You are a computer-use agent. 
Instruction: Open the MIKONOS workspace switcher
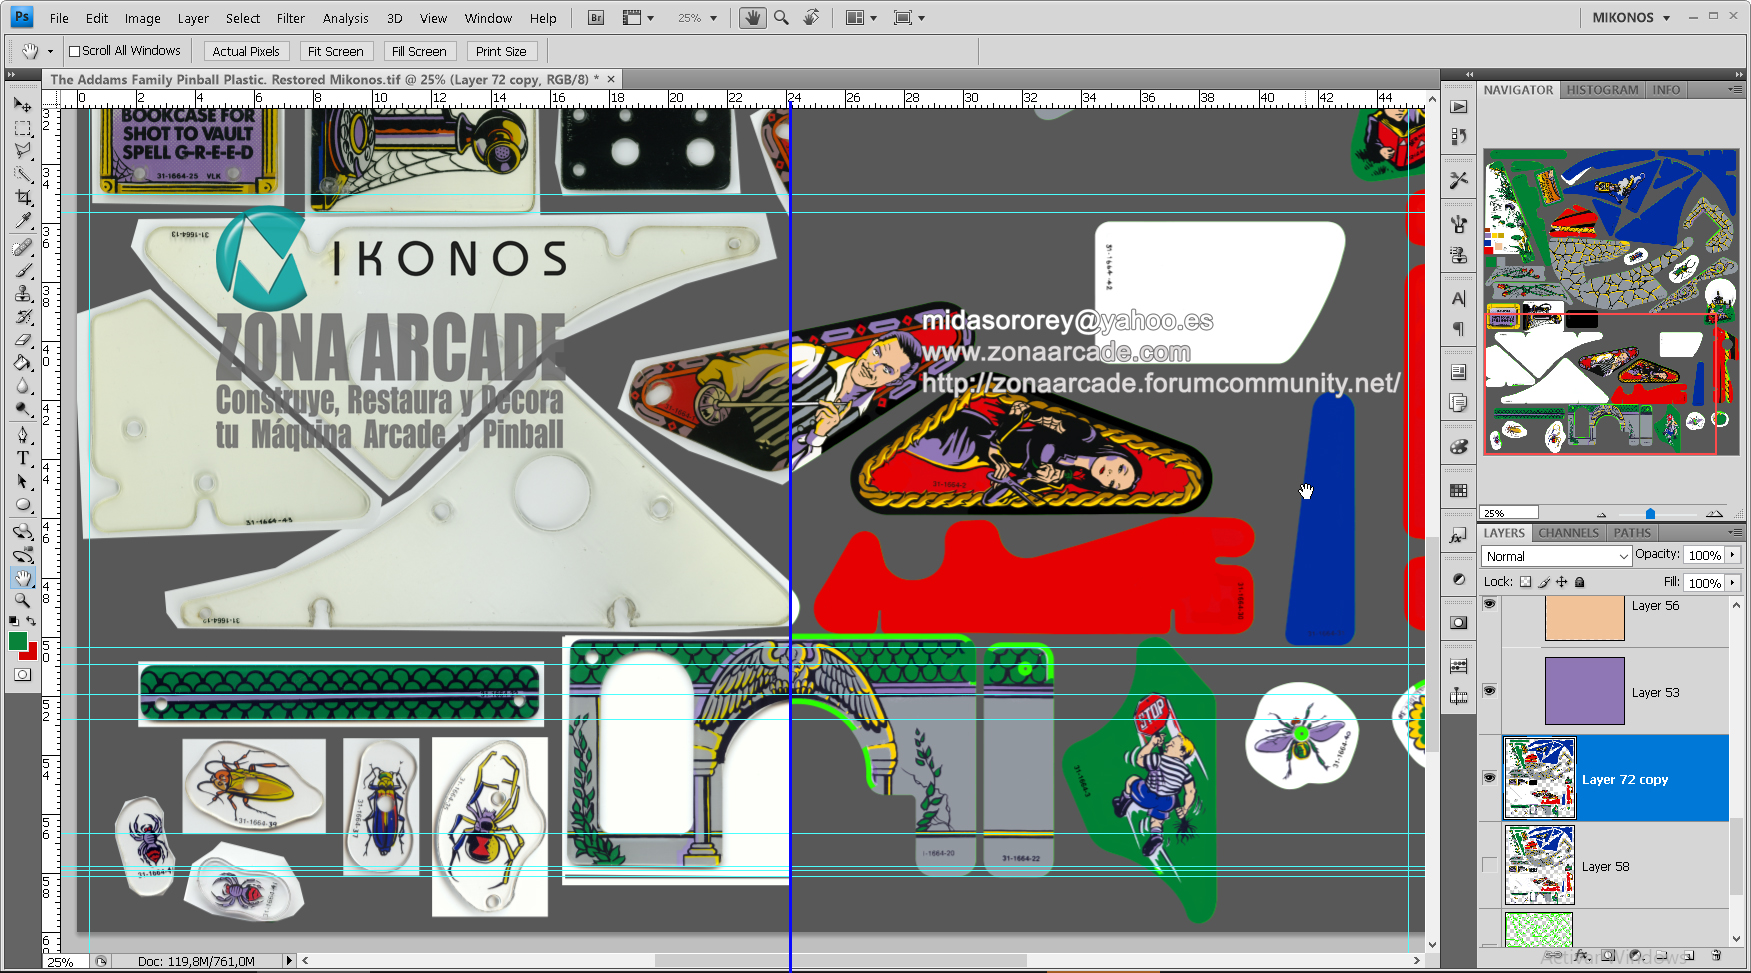coord(1631,18)
